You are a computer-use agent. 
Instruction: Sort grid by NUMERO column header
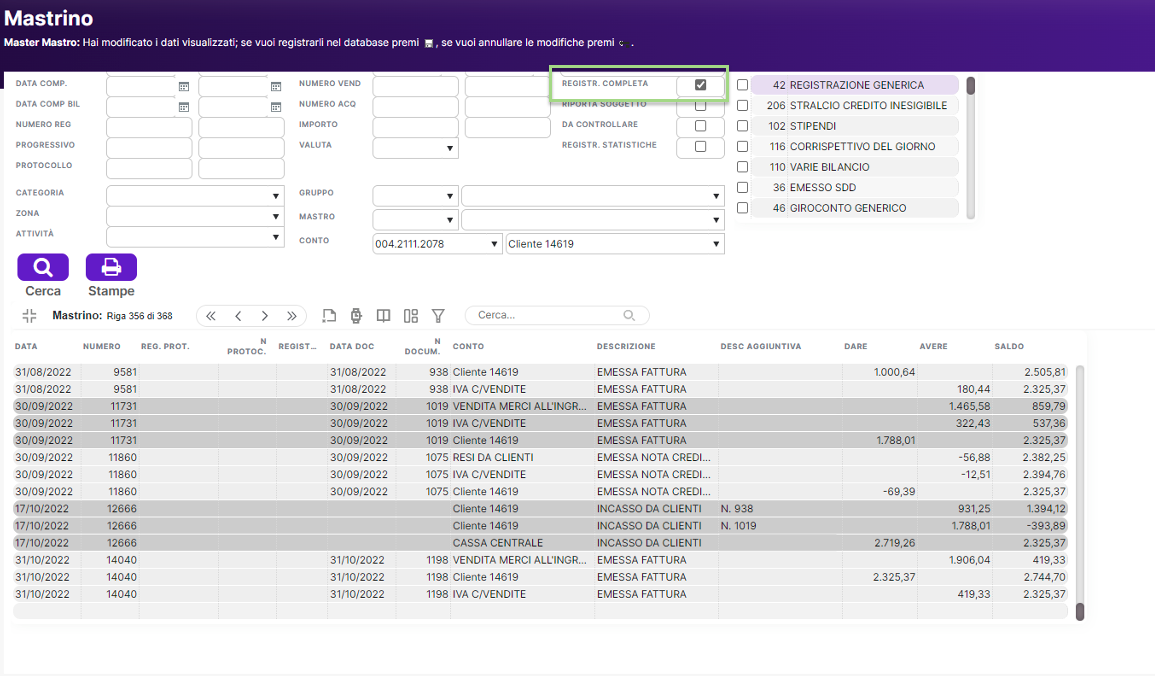pos(102,346)
